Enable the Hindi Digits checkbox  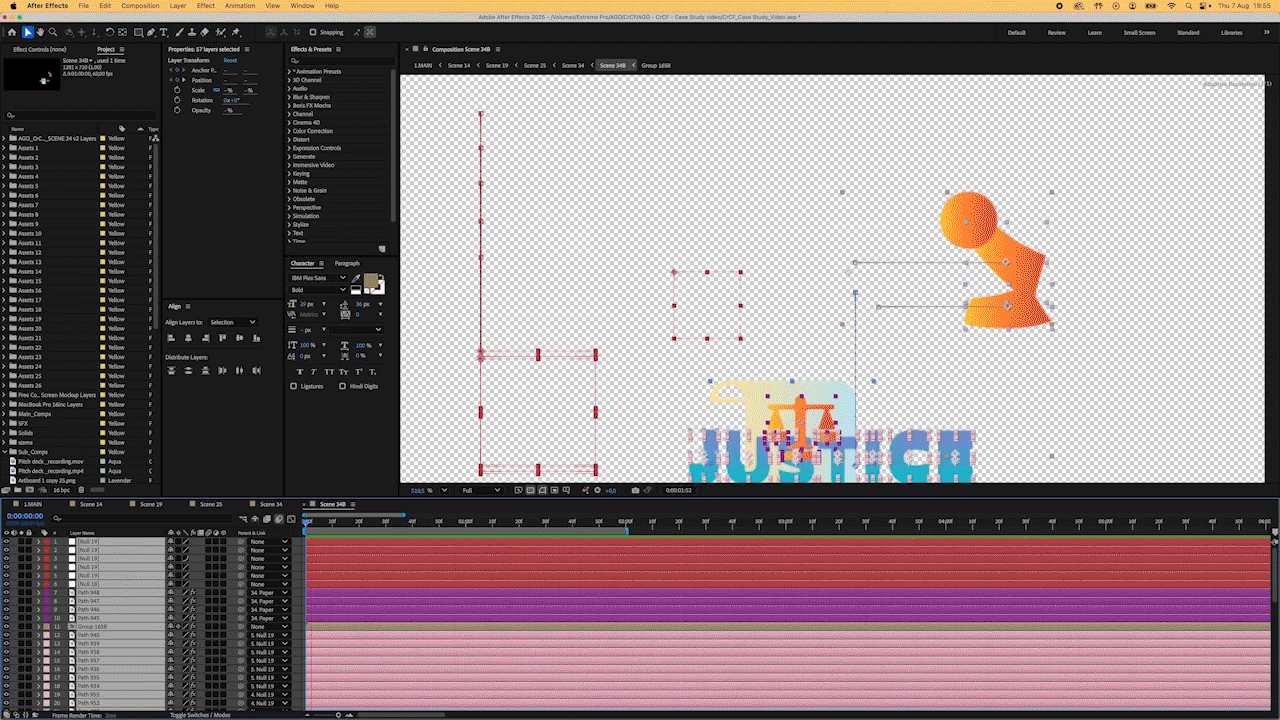342,386
